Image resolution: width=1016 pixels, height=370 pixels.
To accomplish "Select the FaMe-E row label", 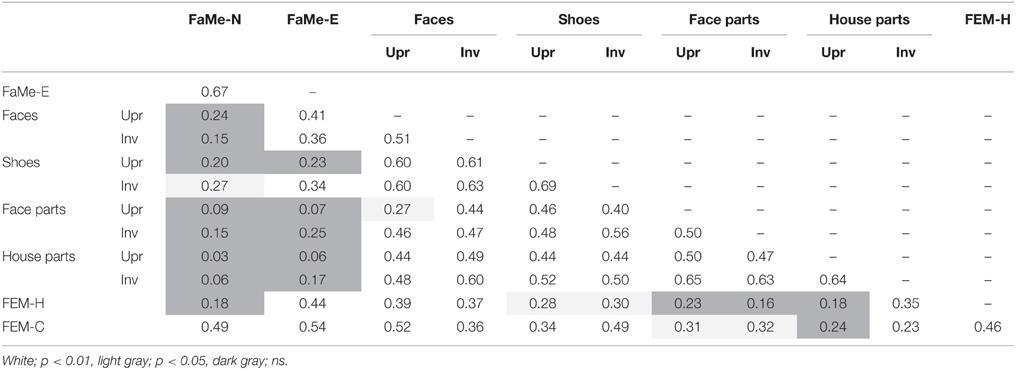I will click(x=23, y=92).
